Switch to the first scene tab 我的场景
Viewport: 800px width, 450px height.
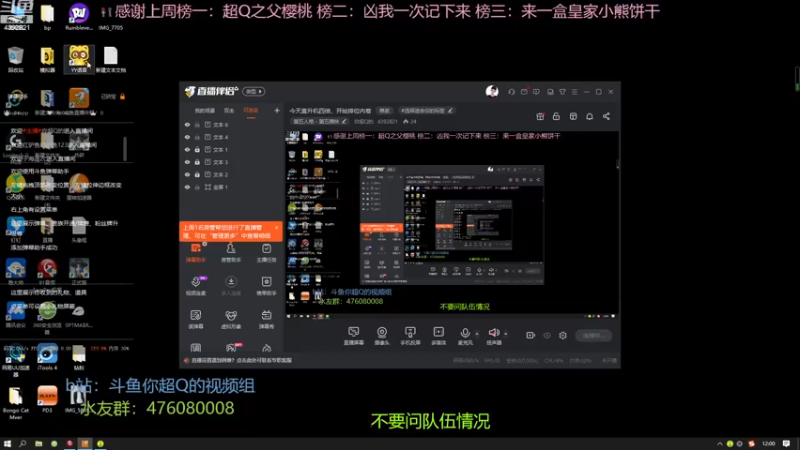pyautogui.click(x=205, y=110)
